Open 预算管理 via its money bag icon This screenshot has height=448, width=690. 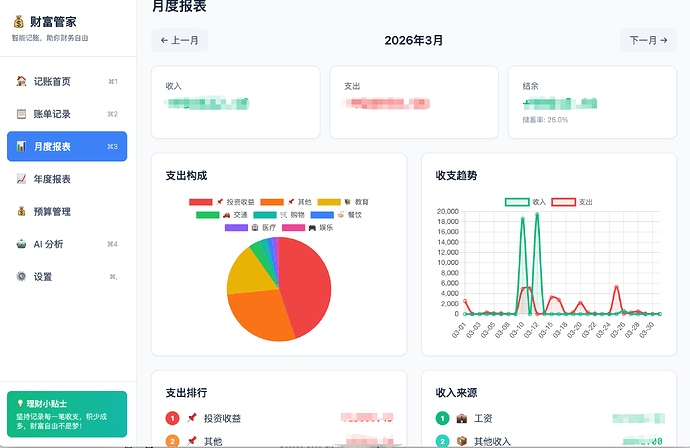coord(21,211)
